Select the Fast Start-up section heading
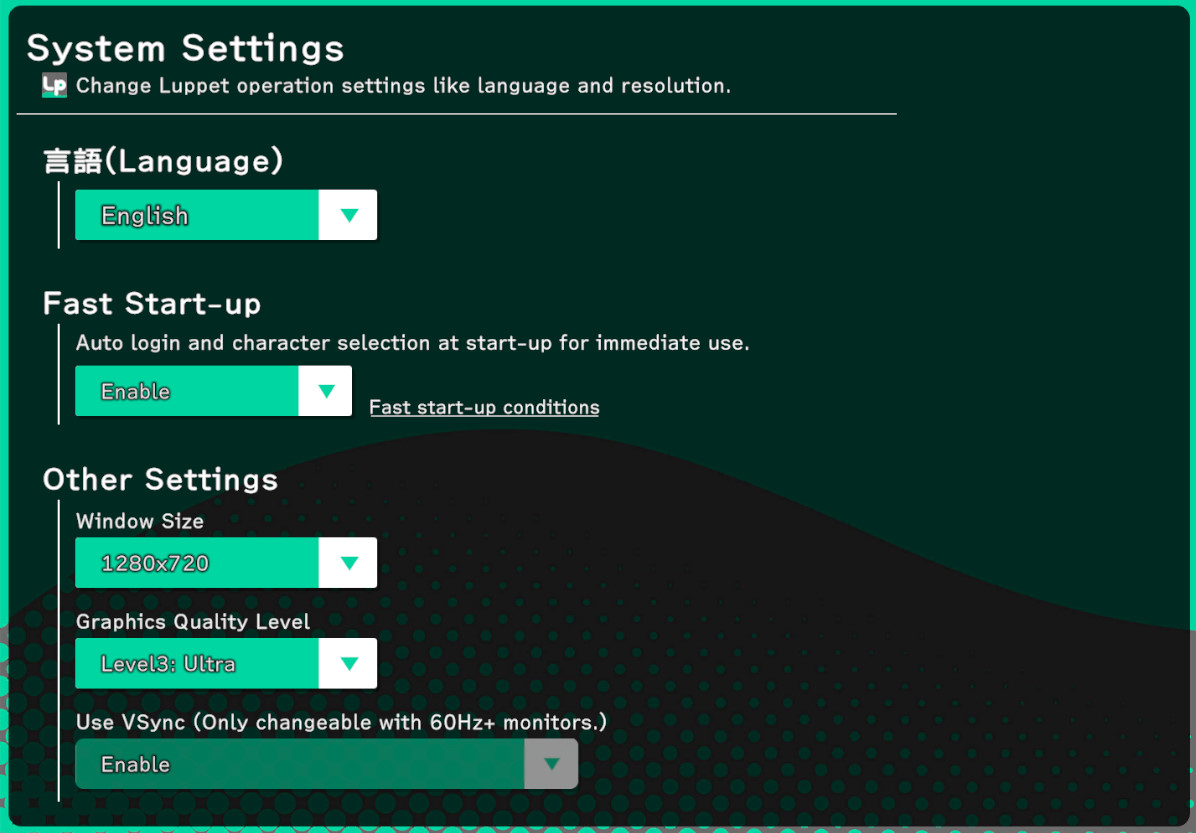Screen dimensions: 1196x833 (152, 303)
